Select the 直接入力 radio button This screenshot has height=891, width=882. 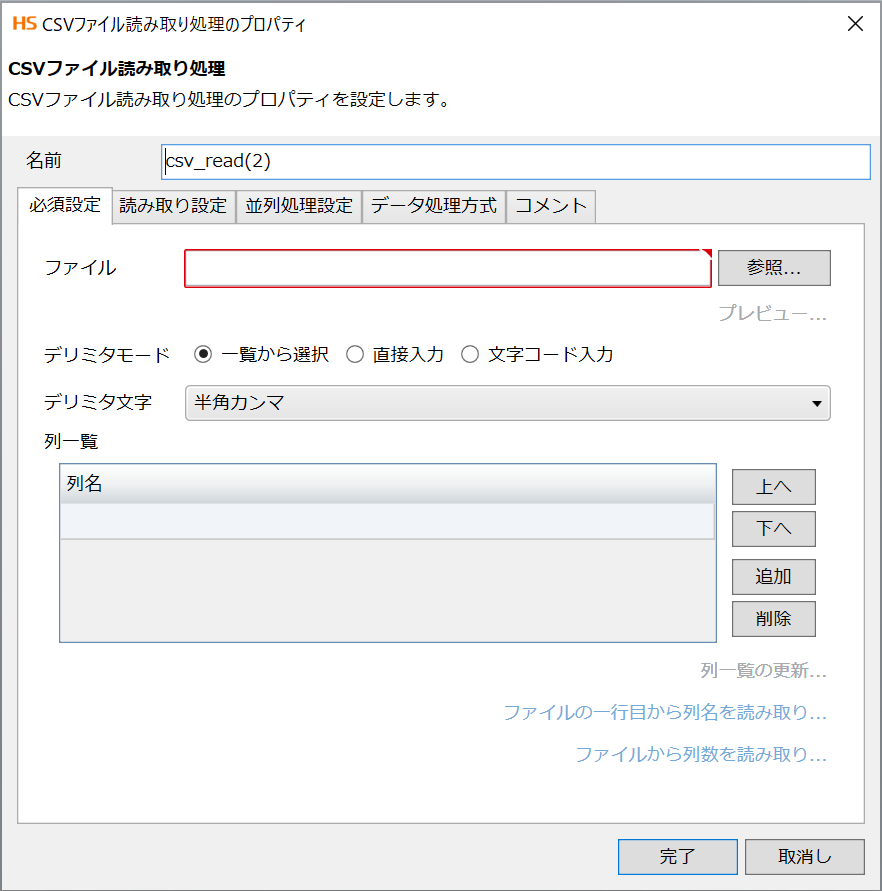(x=355, y=355)
